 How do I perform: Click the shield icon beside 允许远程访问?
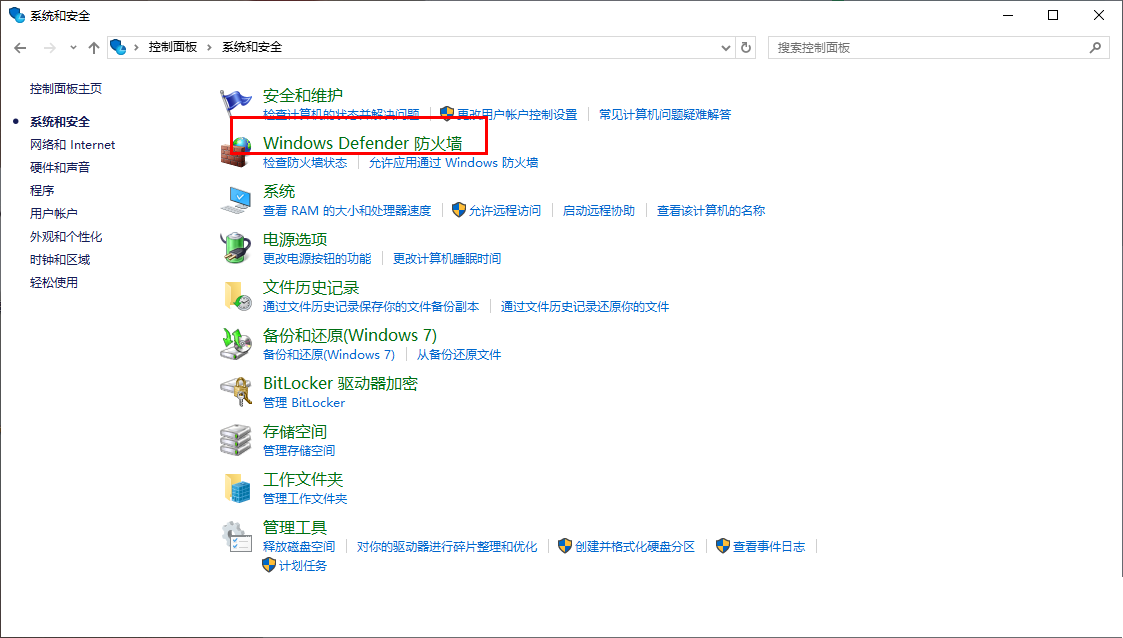[x=459, y=210]
